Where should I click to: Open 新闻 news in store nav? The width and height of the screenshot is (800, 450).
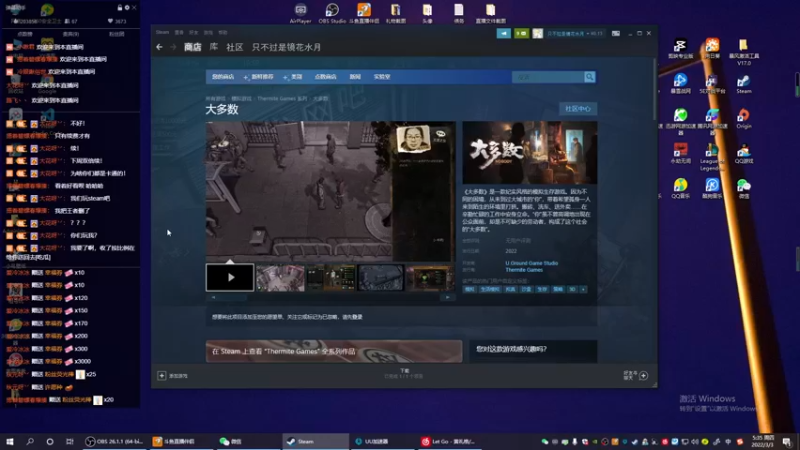355,77
